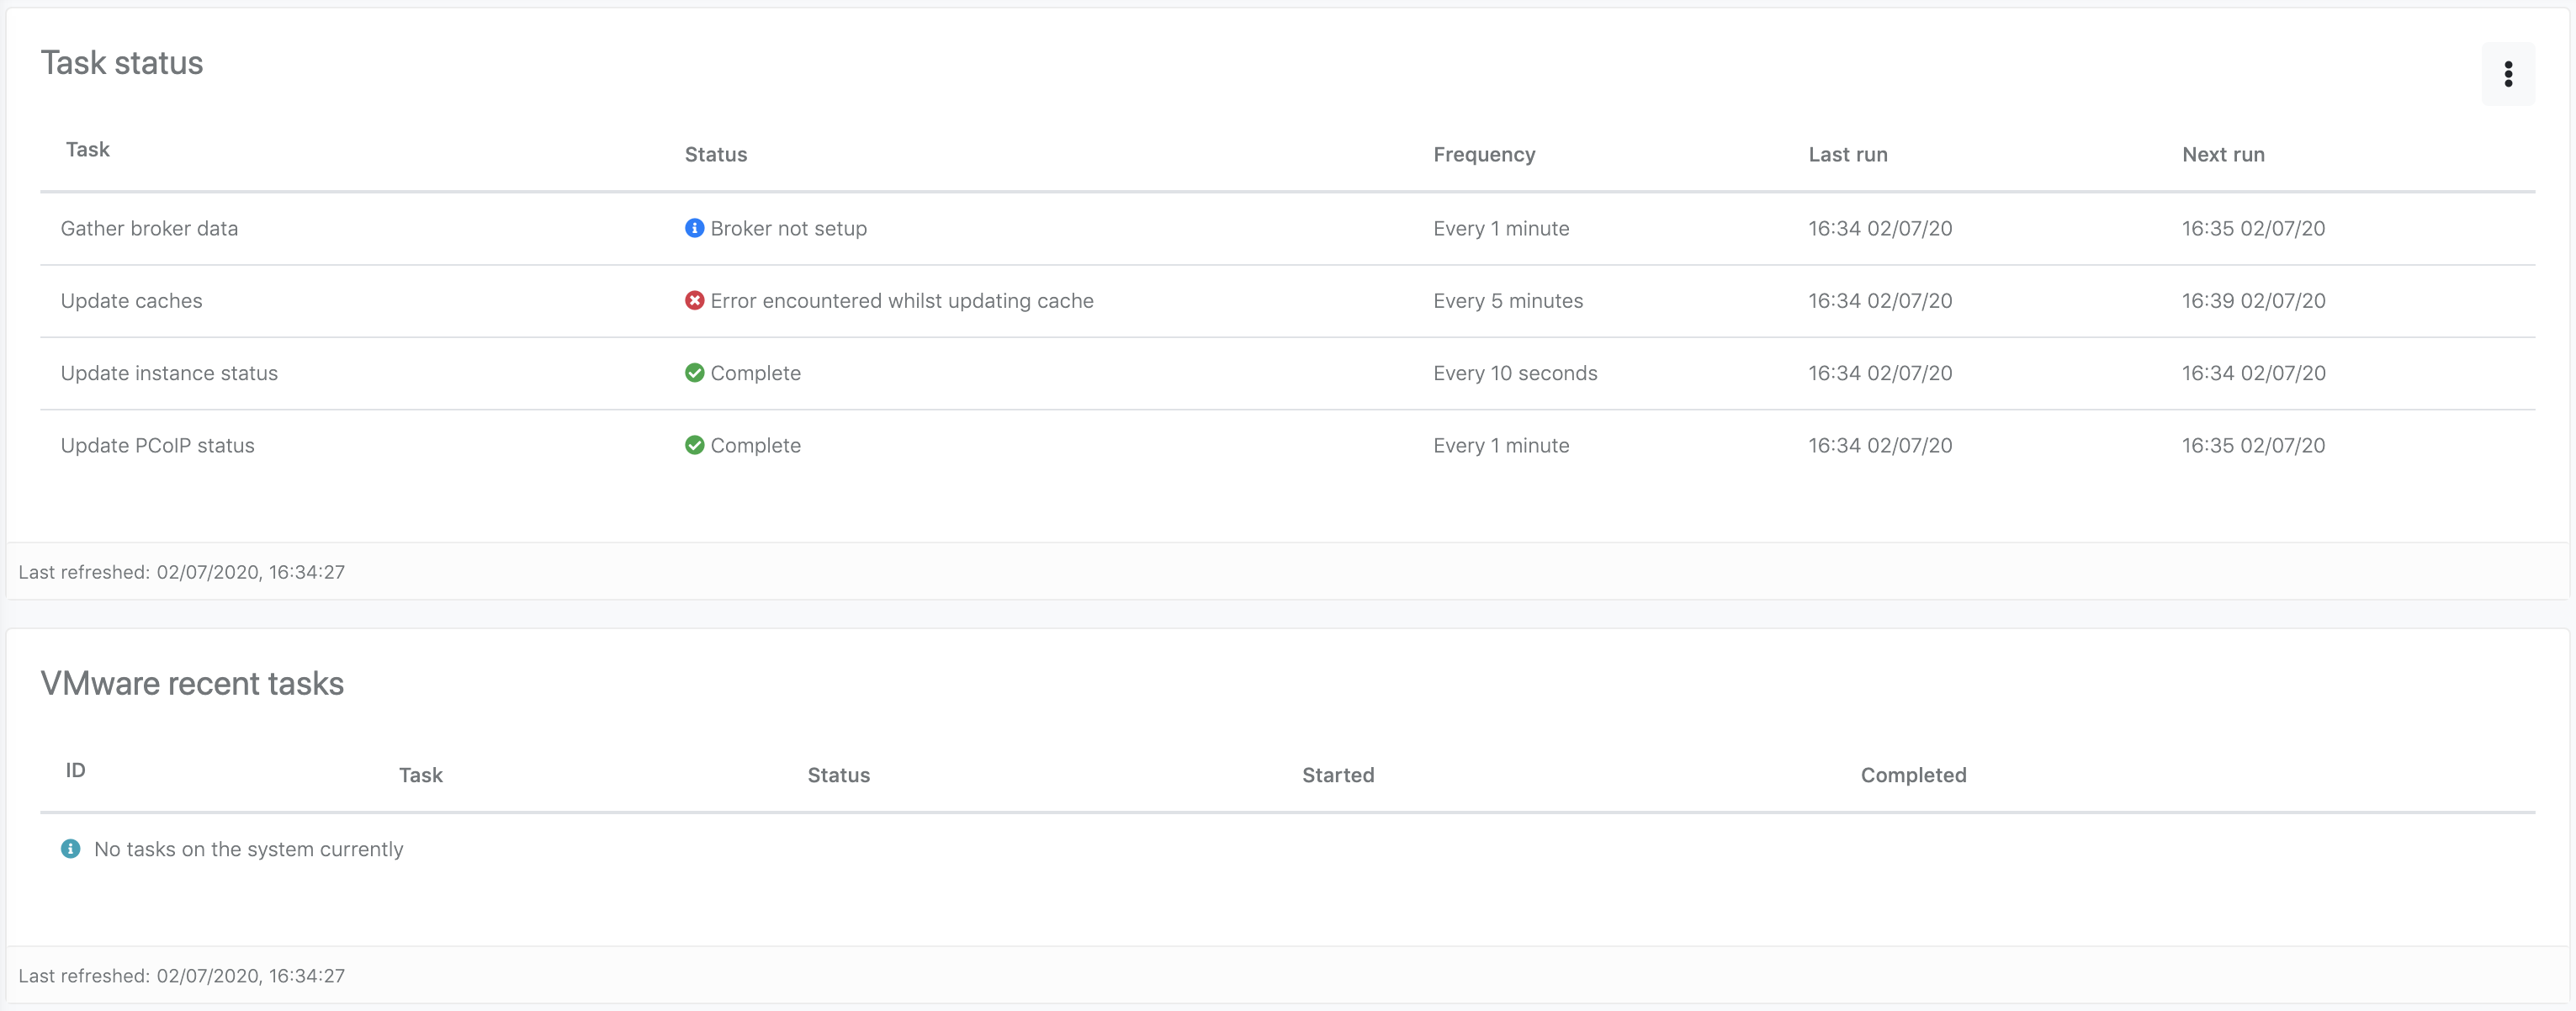Click the ID column header in VMware tasks
The height and width of the screenshot is (1011, 2576).
tap(75, 770)
